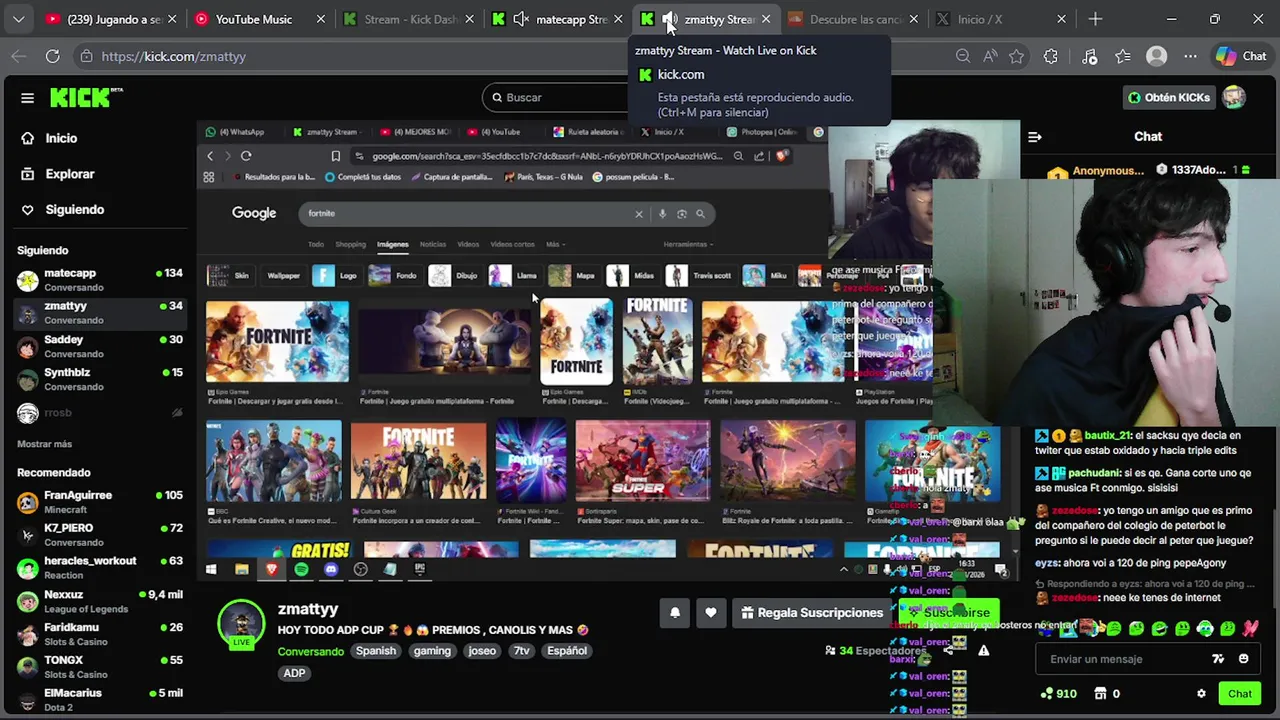Open the chat shop store icon
The width and height of the screenshot is (1280, 720).
1100,694
